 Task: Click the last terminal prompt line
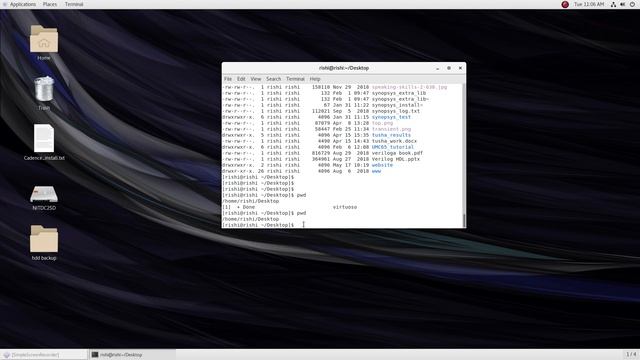coord(258,225)
